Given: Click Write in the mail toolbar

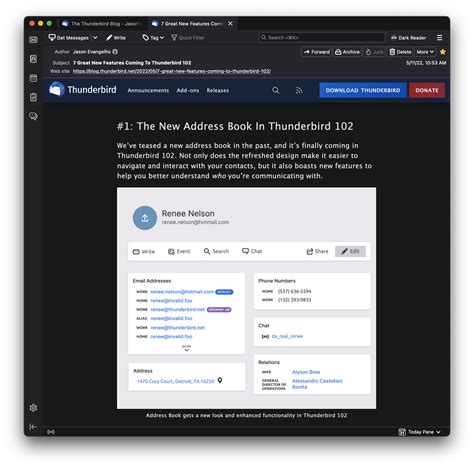Looking at the screenshot, I should tap(116, 38).
